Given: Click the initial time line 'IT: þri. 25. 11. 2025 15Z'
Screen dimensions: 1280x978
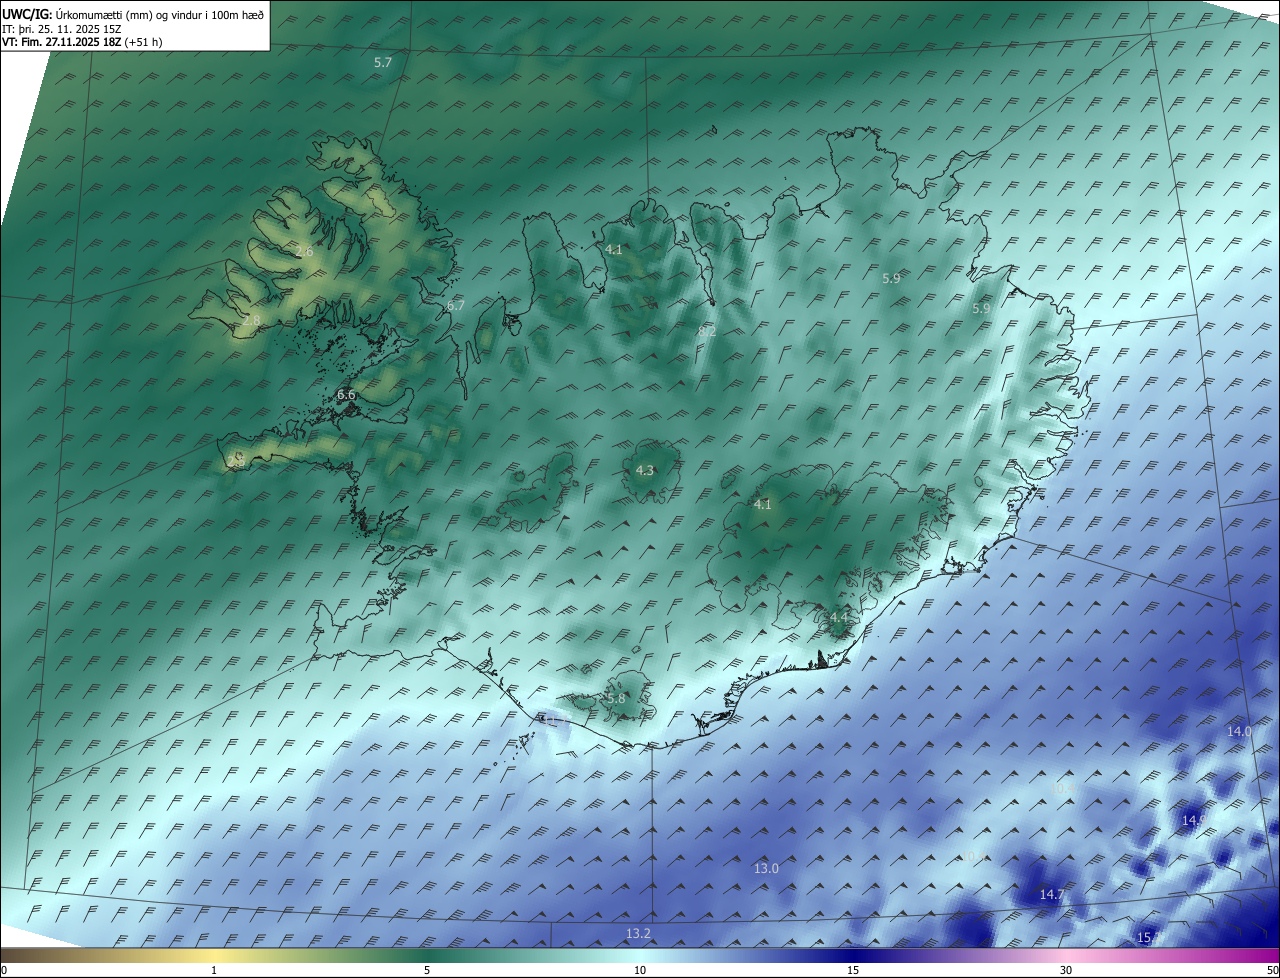Looking at the screenshot, I should 62,28.
